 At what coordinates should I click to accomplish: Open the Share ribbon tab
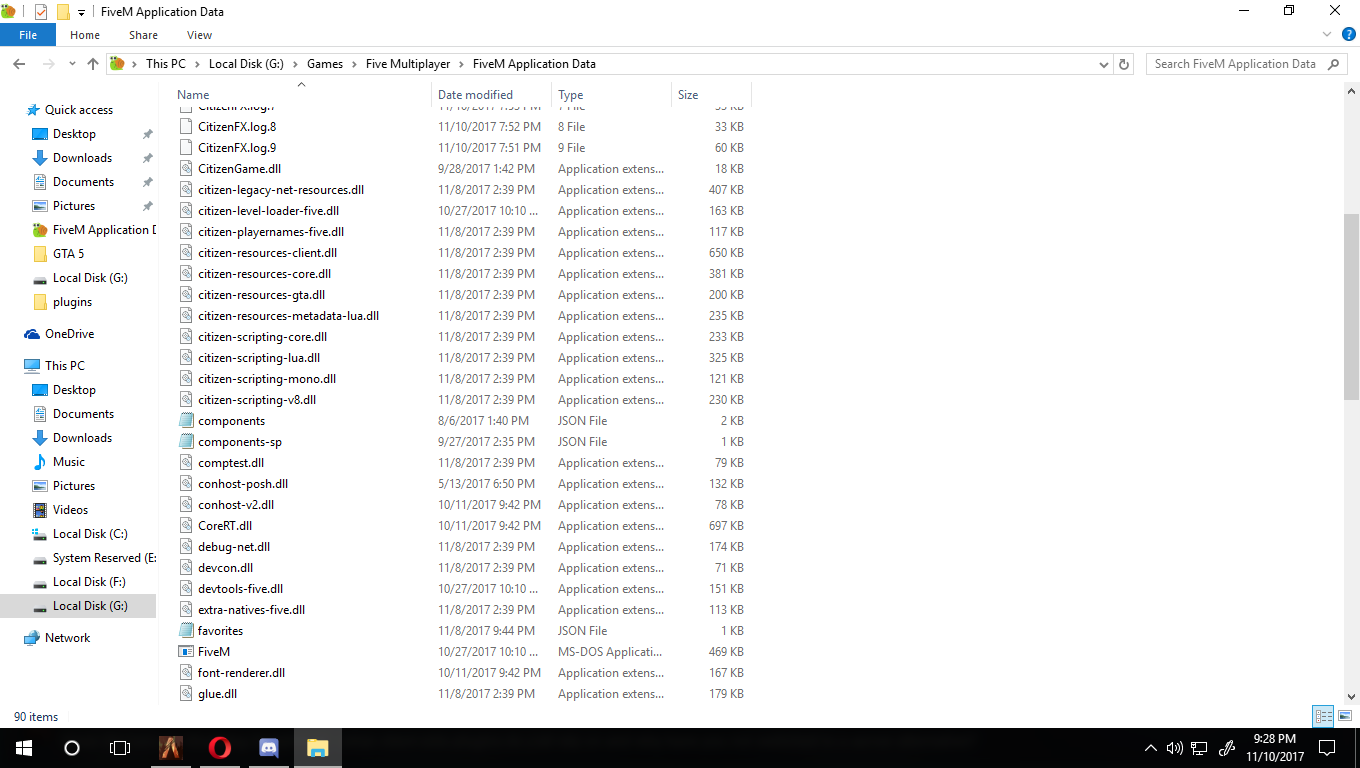[x=143, y=35]
